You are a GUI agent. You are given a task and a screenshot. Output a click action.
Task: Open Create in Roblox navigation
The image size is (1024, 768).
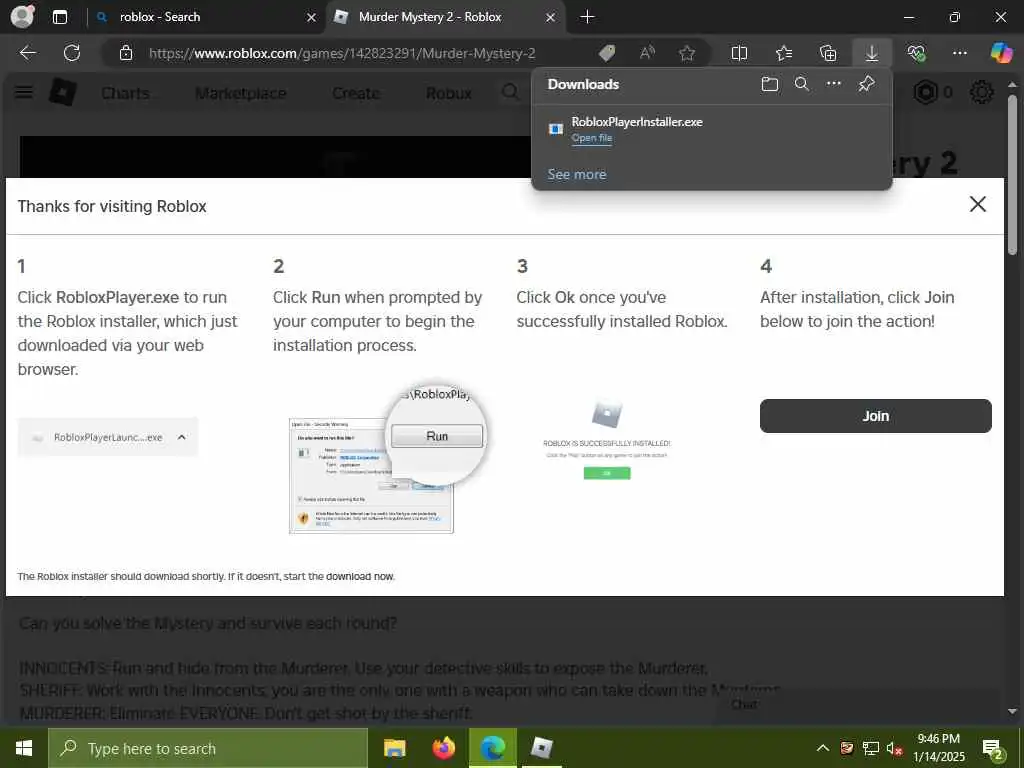[x=356, y=93]
